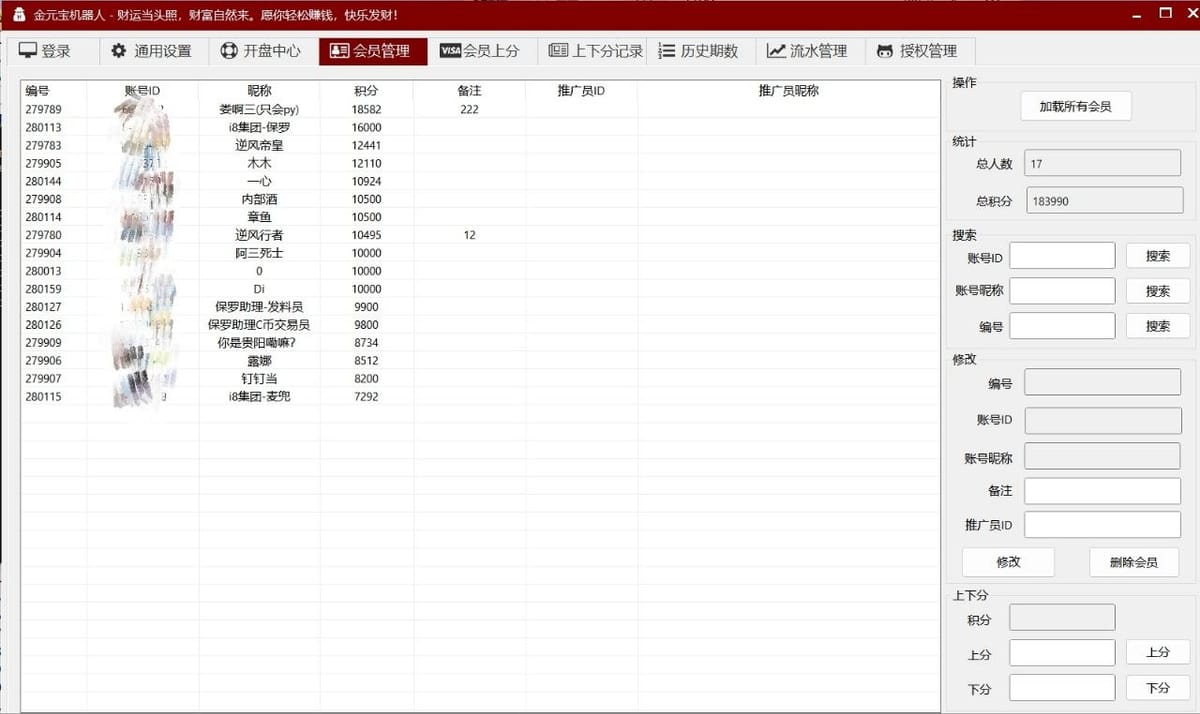
Task: Click the 下分 button
Action: (x=1158, y=688)
